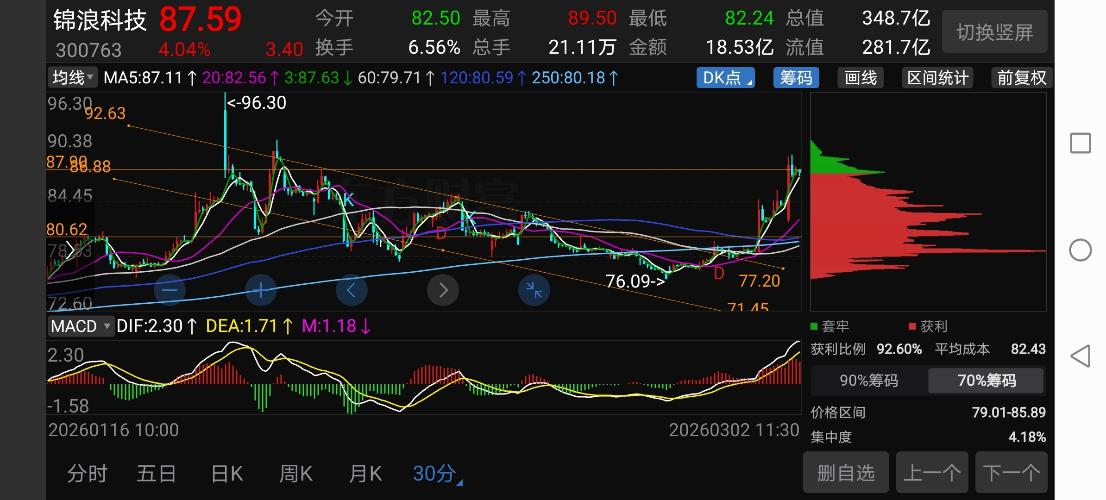Open 区间统计 range statistics
The width and height of the screenshot is (1106, 500).
coord(937,78)
